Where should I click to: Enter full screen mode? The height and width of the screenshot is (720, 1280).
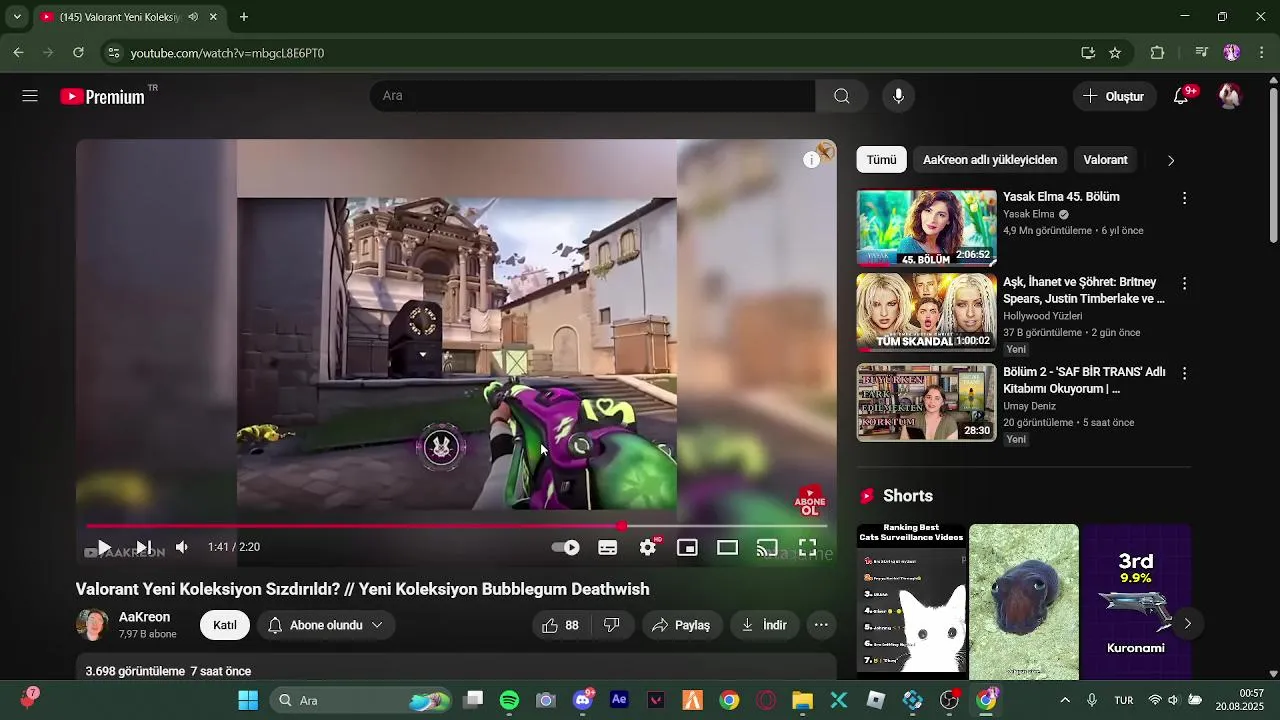(807, 547)
